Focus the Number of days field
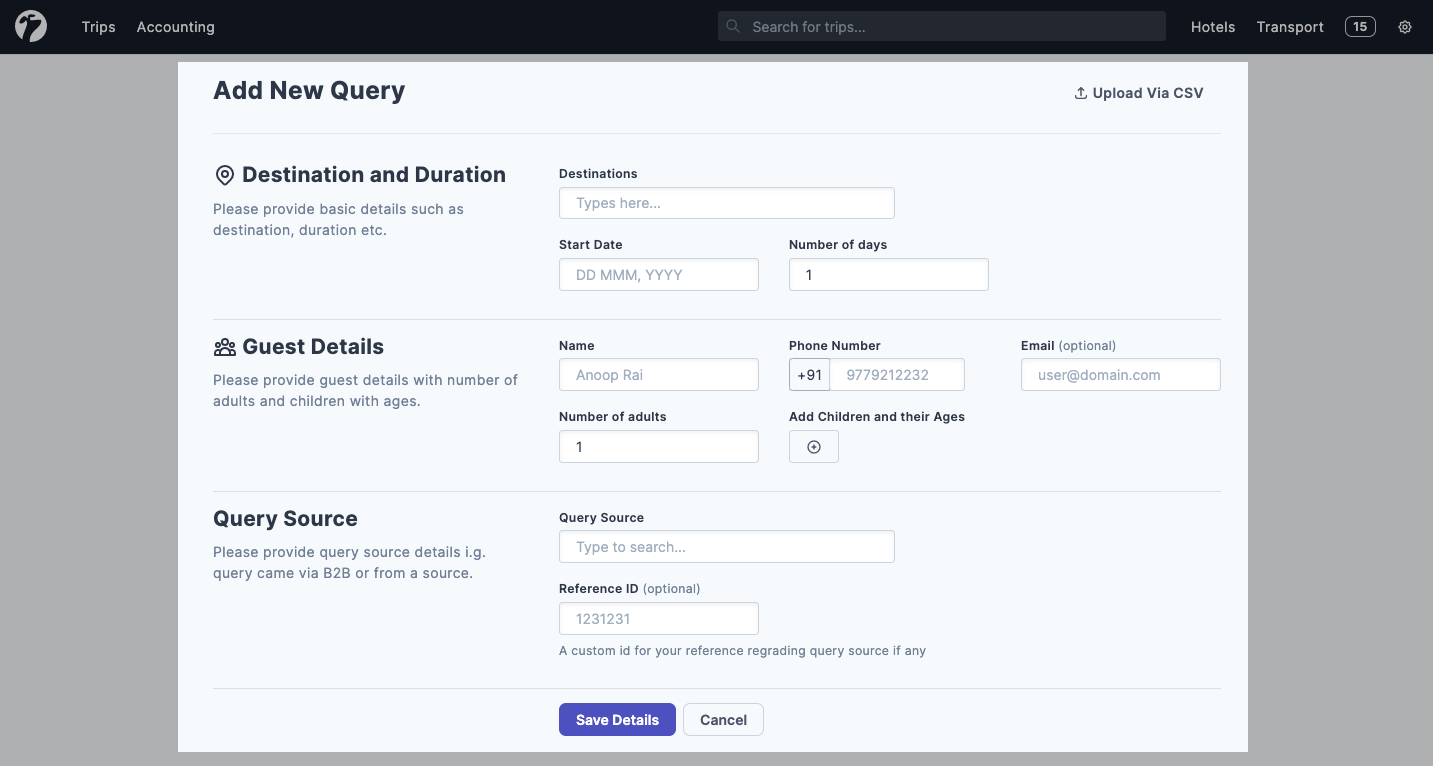1433x766 pixels. [888, 275]
